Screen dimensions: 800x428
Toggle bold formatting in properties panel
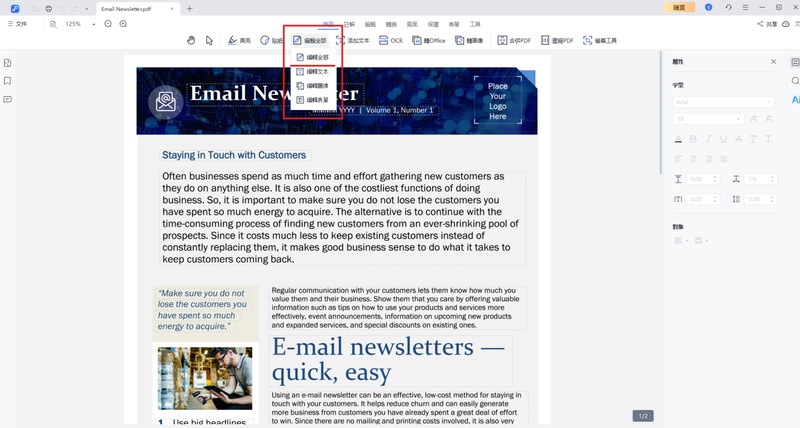(x=693, y=139)
